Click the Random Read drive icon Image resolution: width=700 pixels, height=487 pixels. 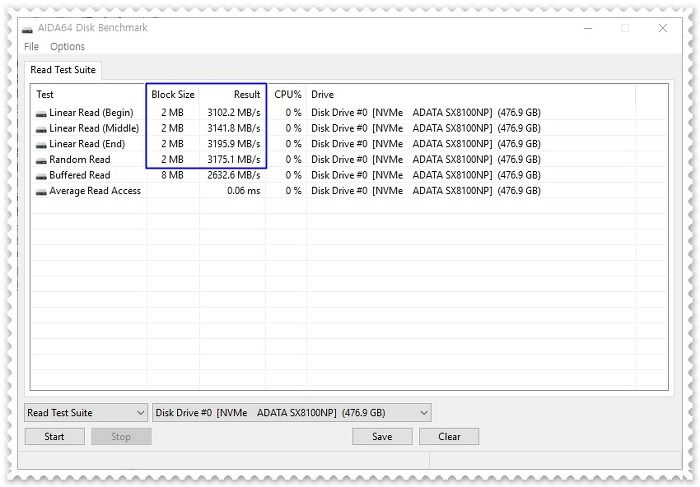coord(41,160)
